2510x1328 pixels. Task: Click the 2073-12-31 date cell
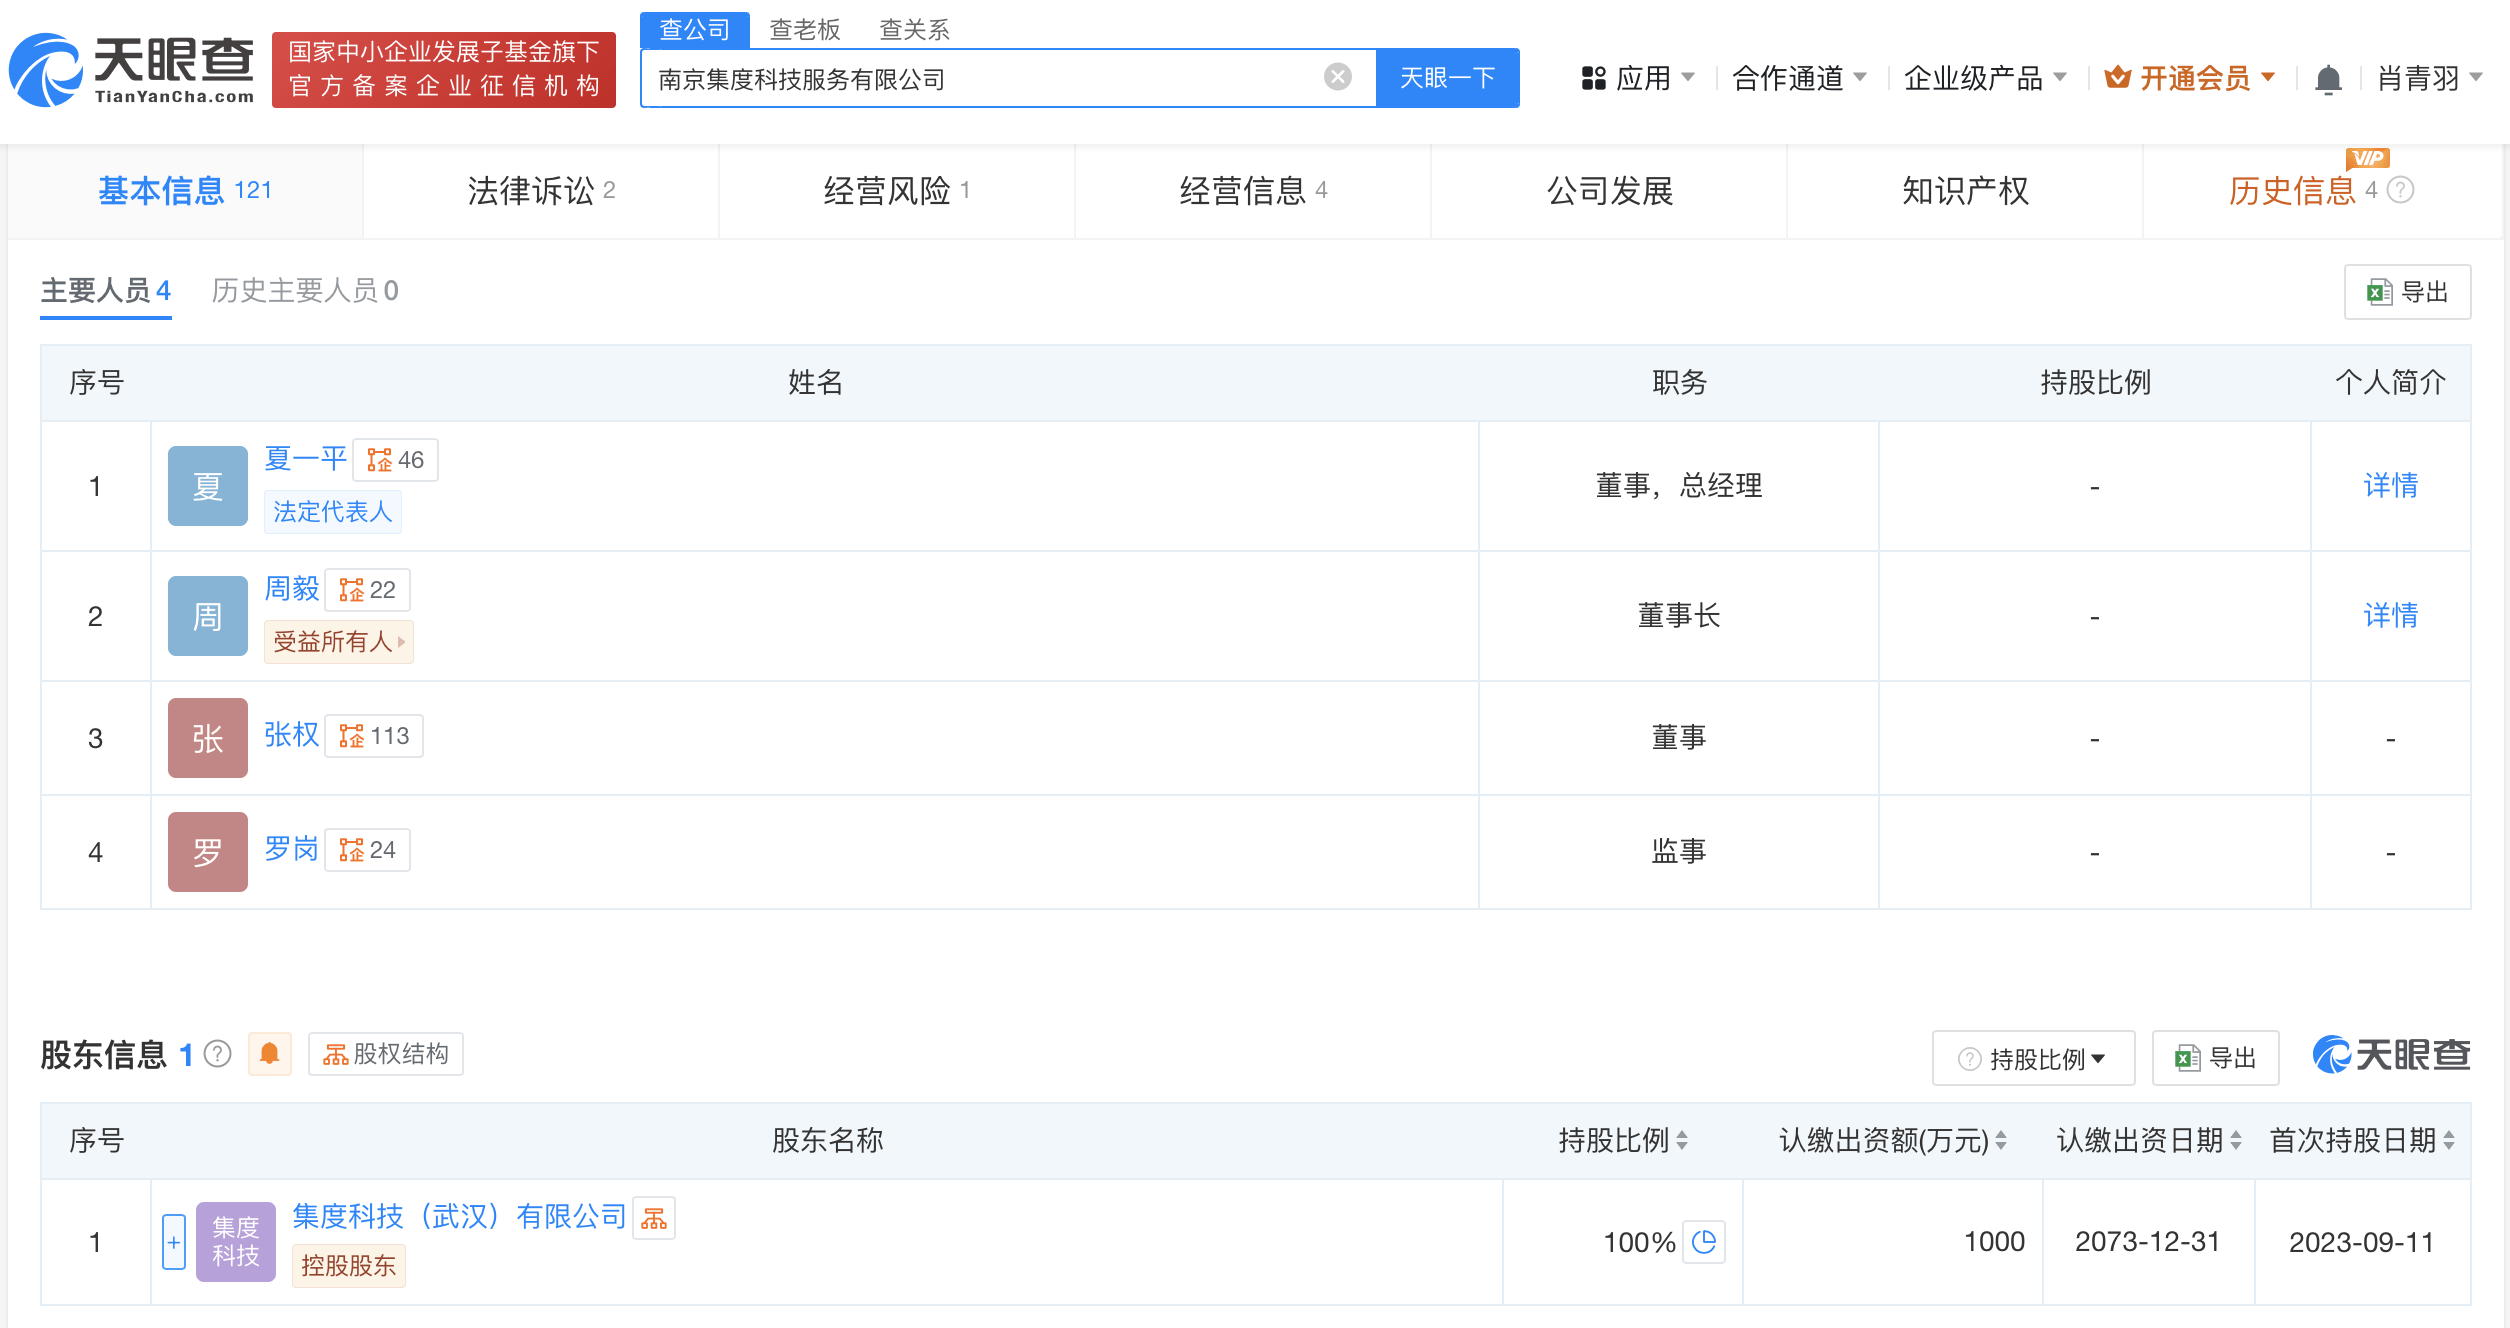pyautogui.click(x=2148, y=1242)
